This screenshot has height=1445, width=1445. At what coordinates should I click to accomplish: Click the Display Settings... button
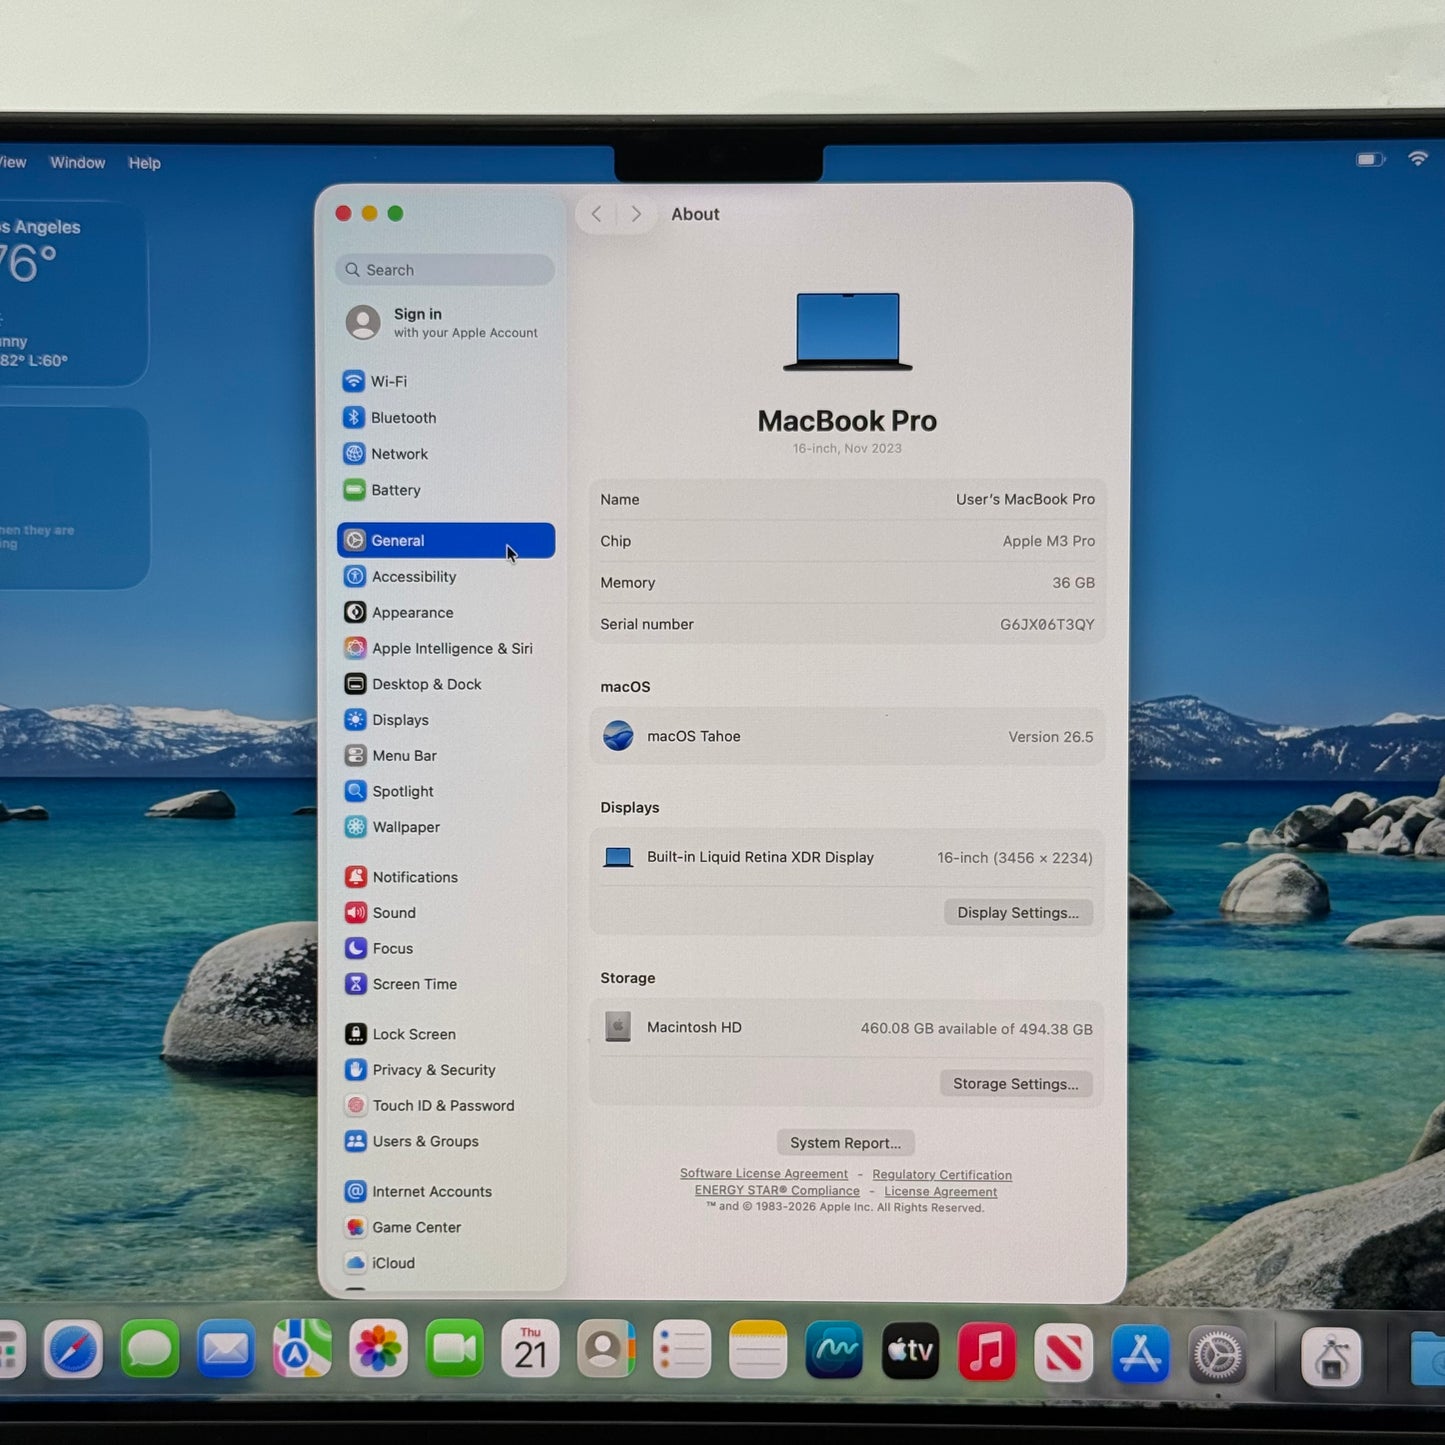click(x=1018, y=912)
